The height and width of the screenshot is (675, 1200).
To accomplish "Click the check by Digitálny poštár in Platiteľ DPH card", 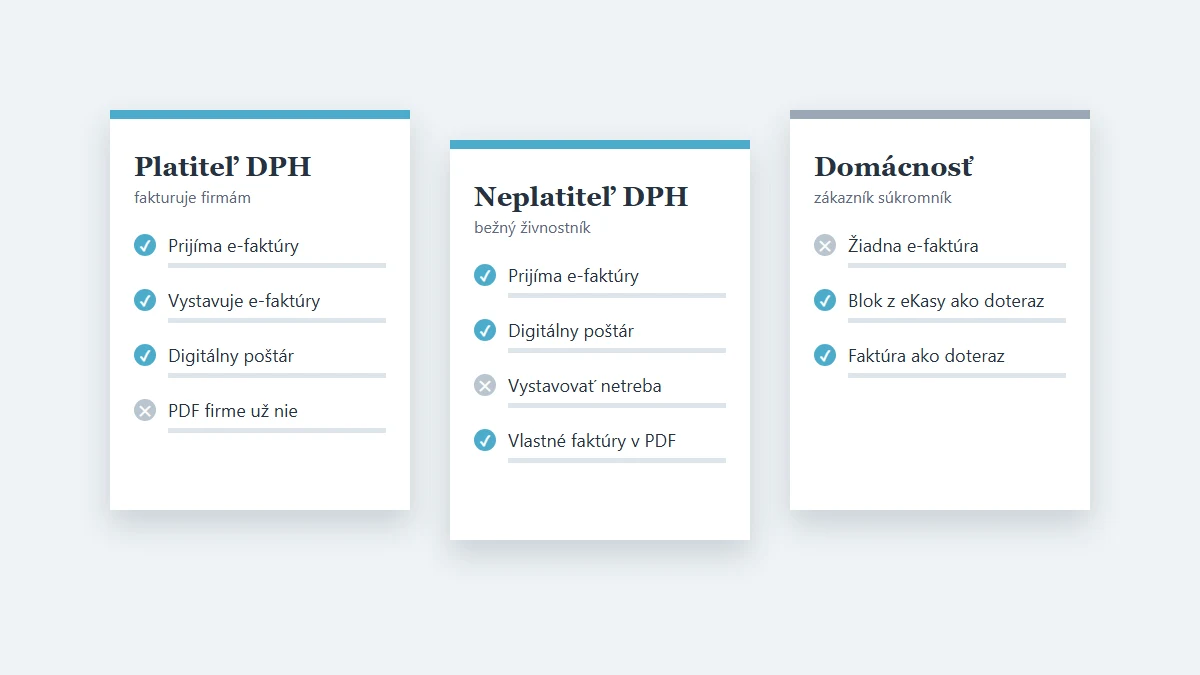I will (145, 355).
